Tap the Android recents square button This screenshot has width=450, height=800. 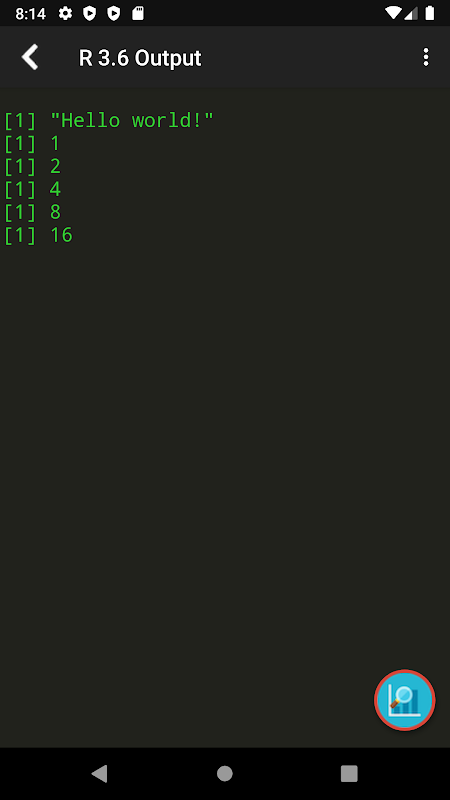[x=349, y=773]
